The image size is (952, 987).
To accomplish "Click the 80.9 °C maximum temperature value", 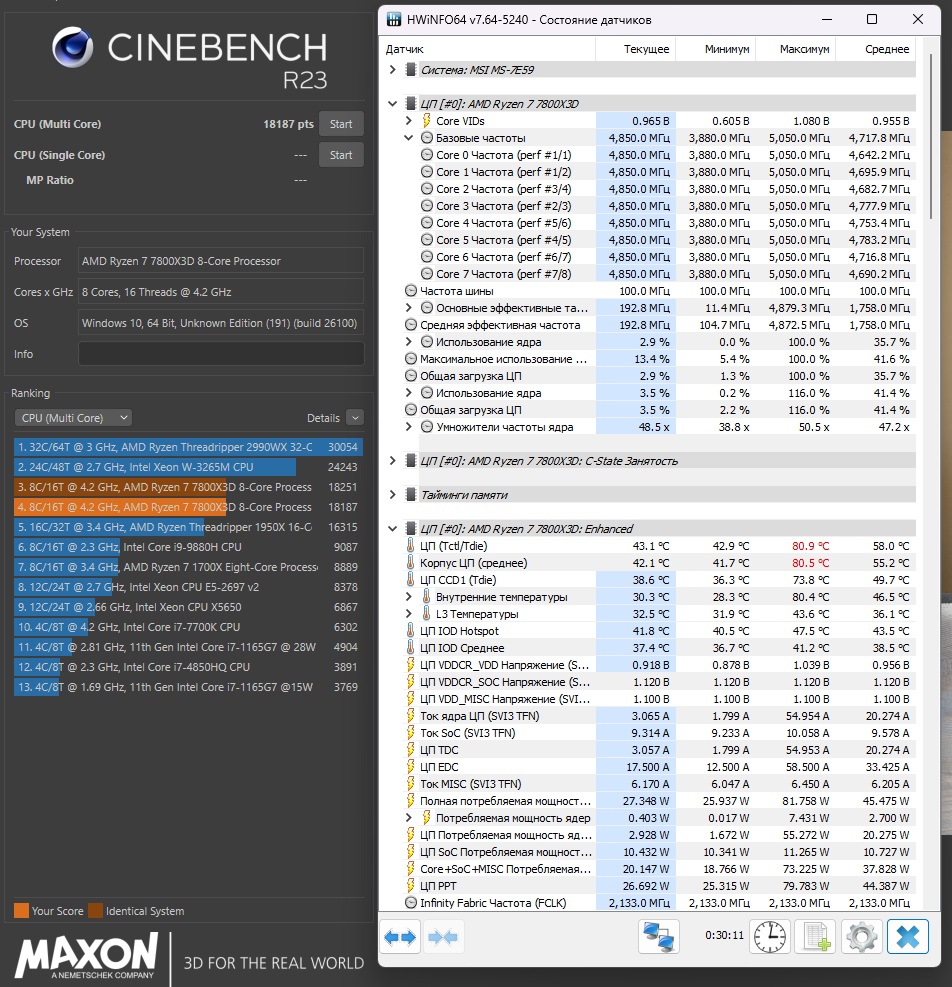I will (810, 546).
